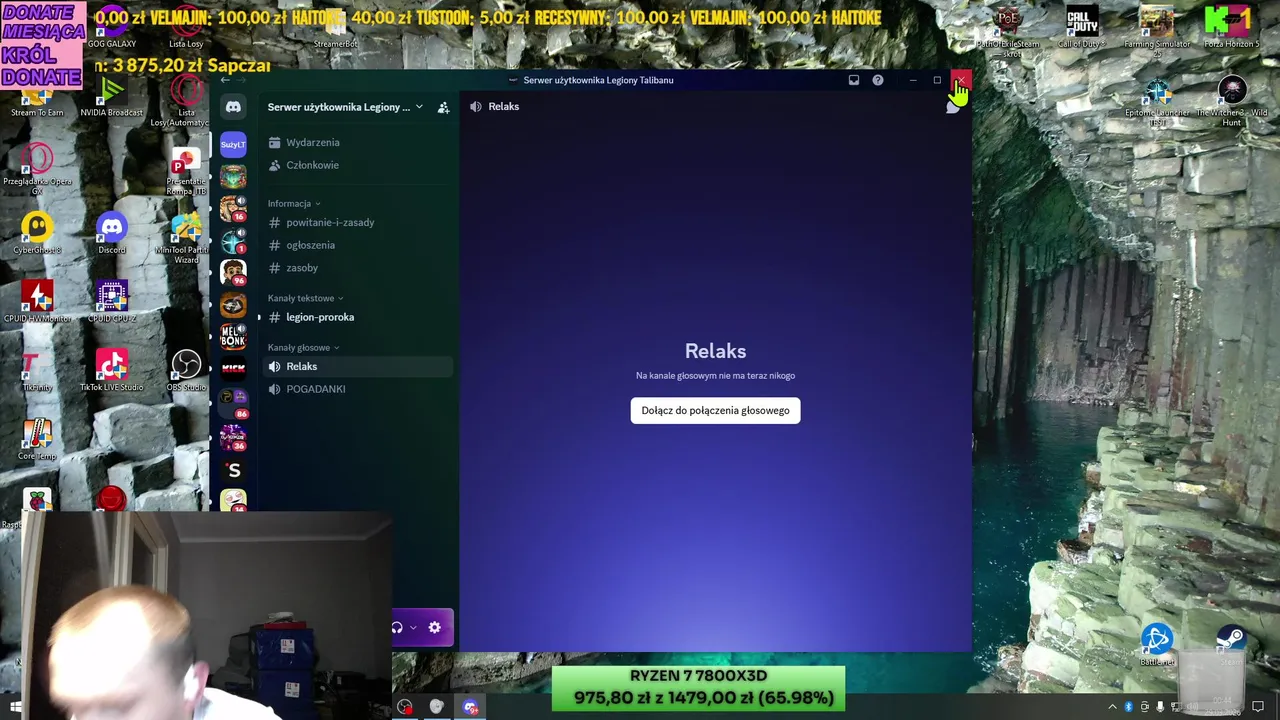The width and height of the screenshot is (1280, 720).
Task: Open the server icon with letter S
Action: [233, 470]
